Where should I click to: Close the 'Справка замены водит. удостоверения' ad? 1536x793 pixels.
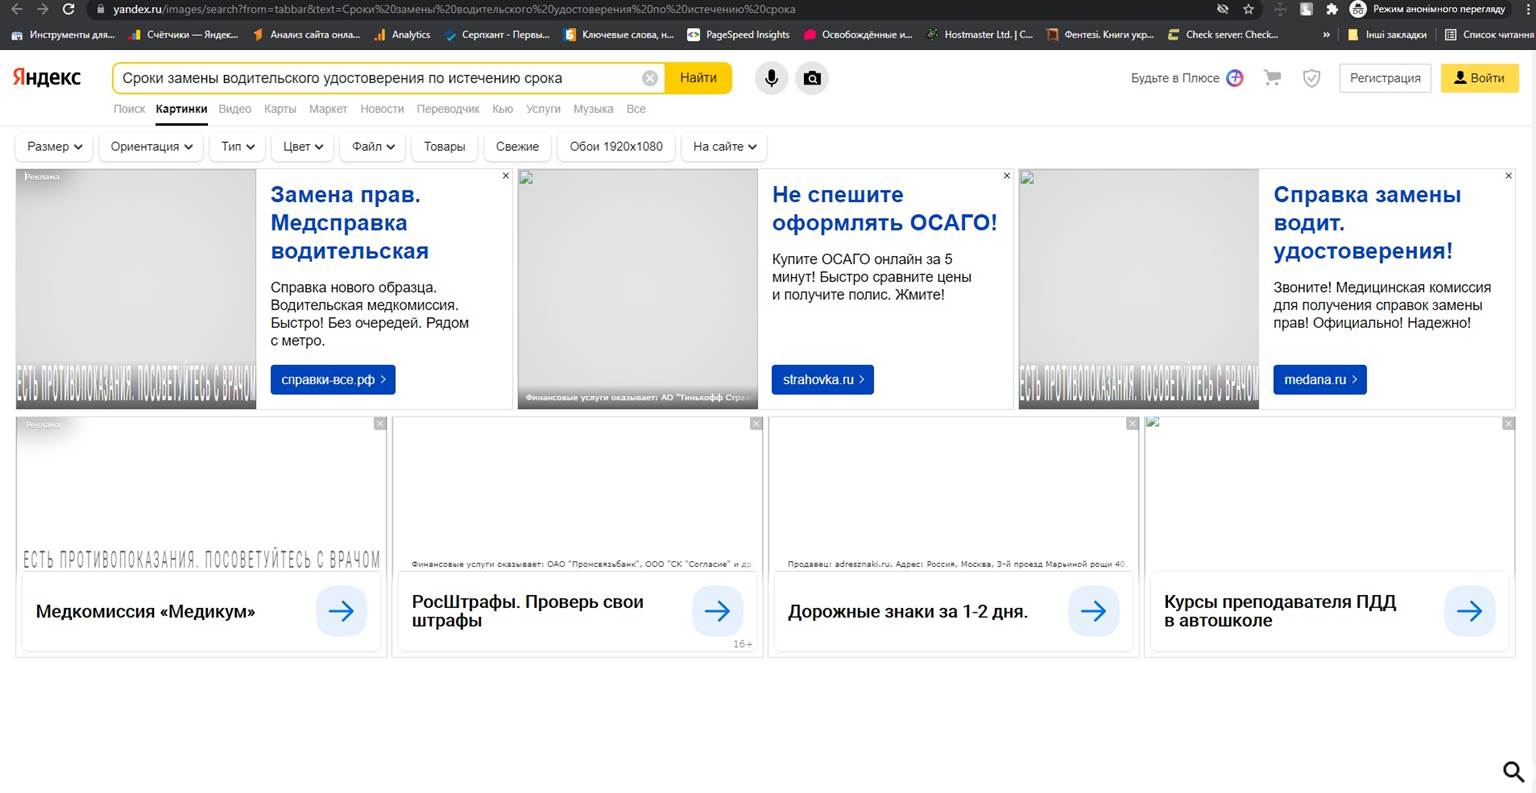(x=1509, y=176)
